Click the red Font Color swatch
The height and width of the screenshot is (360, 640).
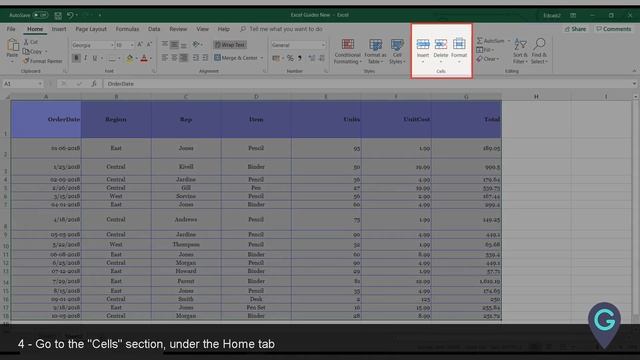tap(144, 58)
